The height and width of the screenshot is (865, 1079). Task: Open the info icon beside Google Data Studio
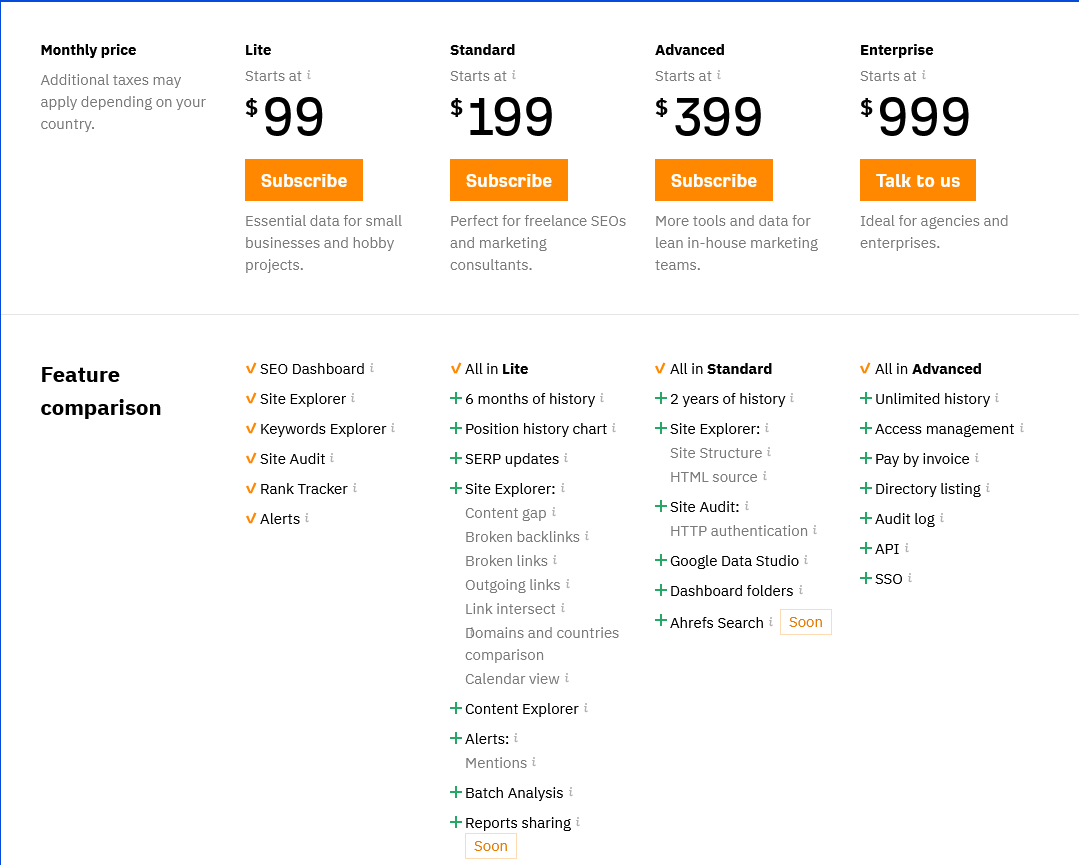tap(804, 560)
